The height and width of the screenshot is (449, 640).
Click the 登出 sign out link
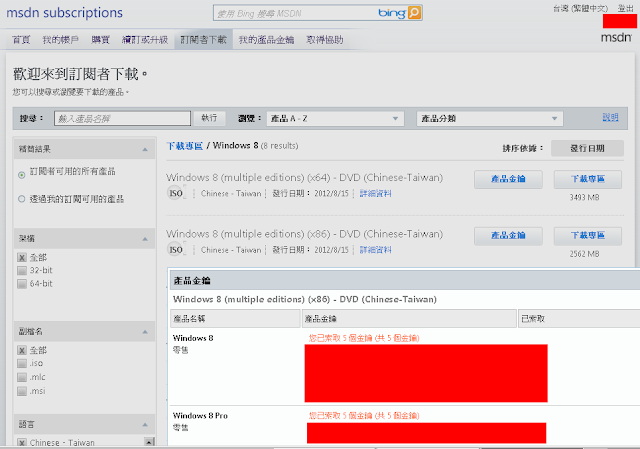(625, 8)
